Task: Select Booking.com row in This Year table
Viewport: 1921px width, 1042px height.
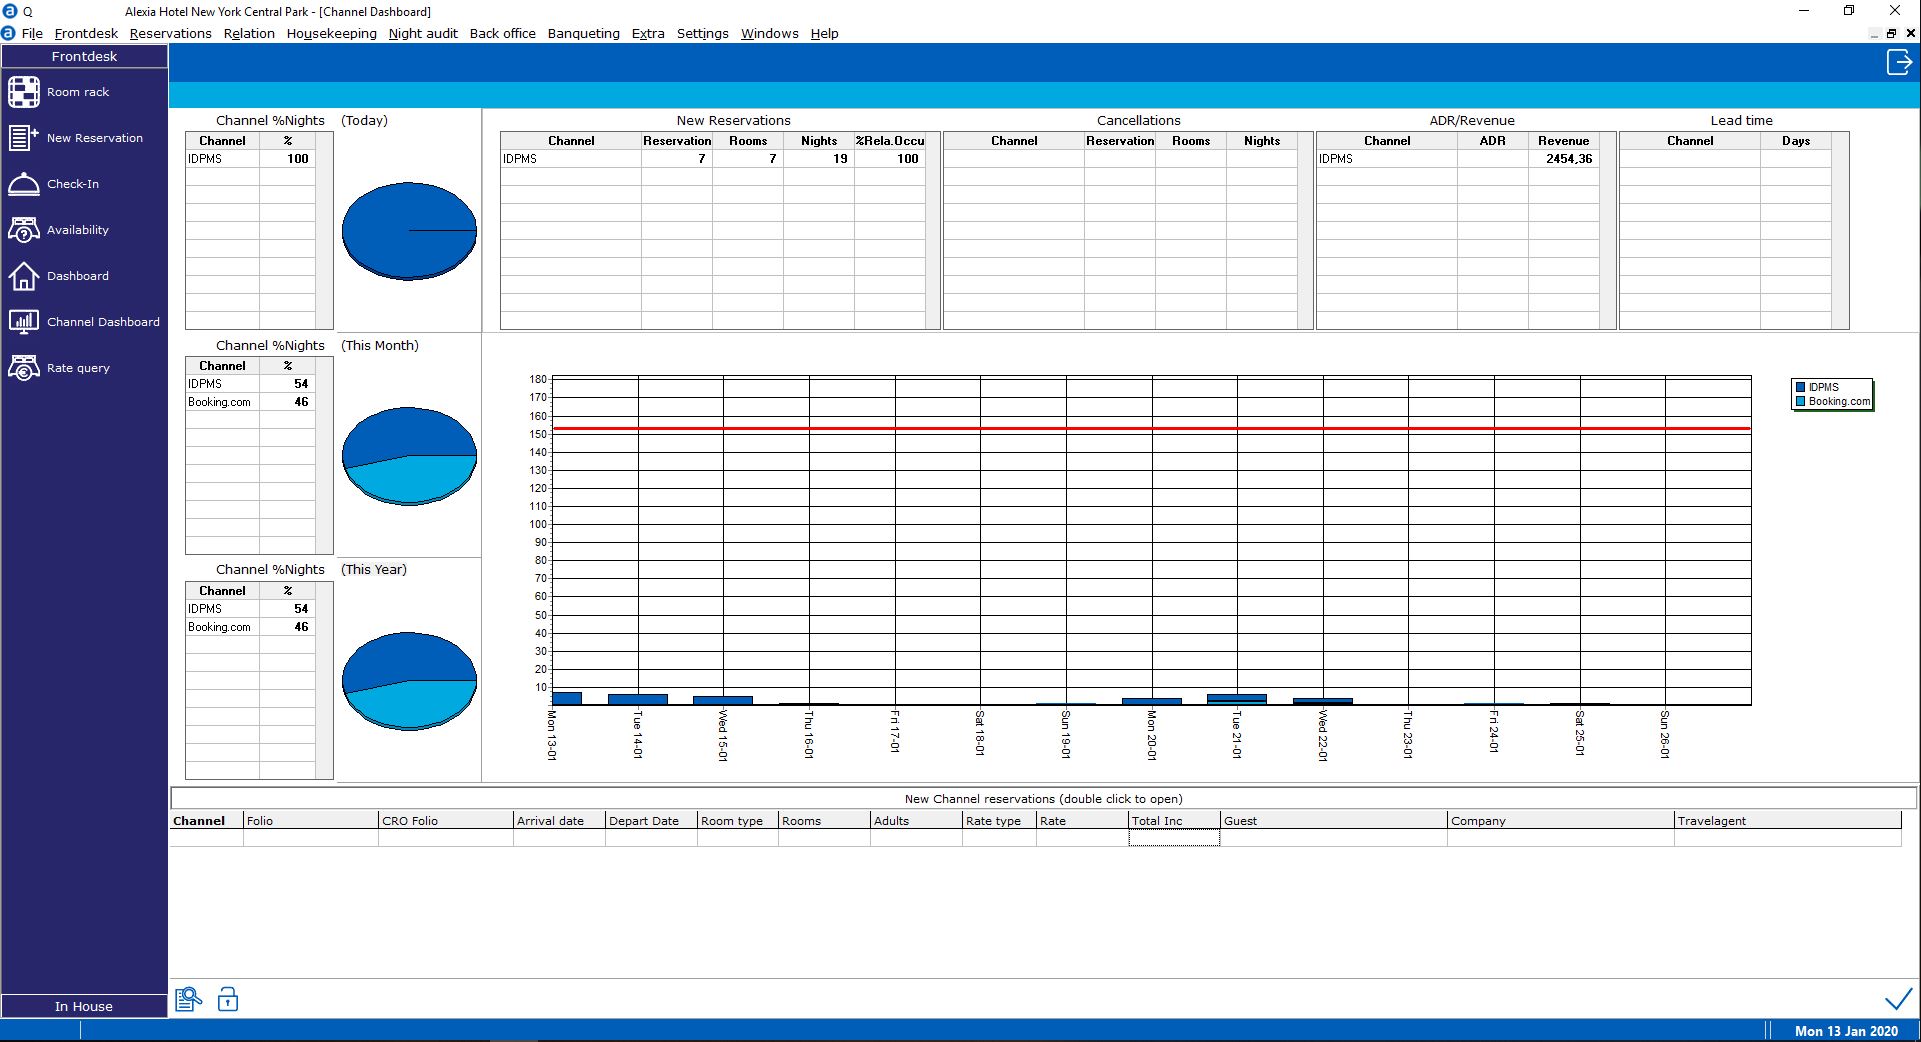Action: click(250, 627)
